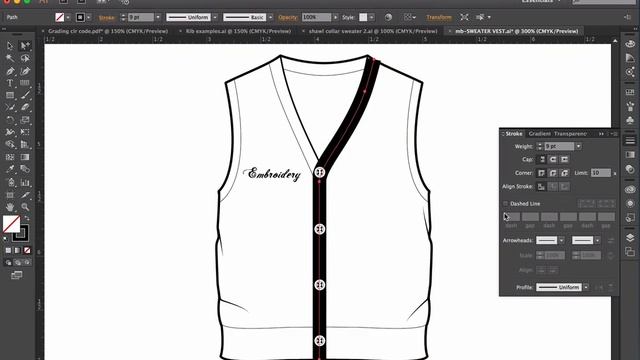Swap fill and stroke arrows
The image size is (640, 360).
[27, 218]
